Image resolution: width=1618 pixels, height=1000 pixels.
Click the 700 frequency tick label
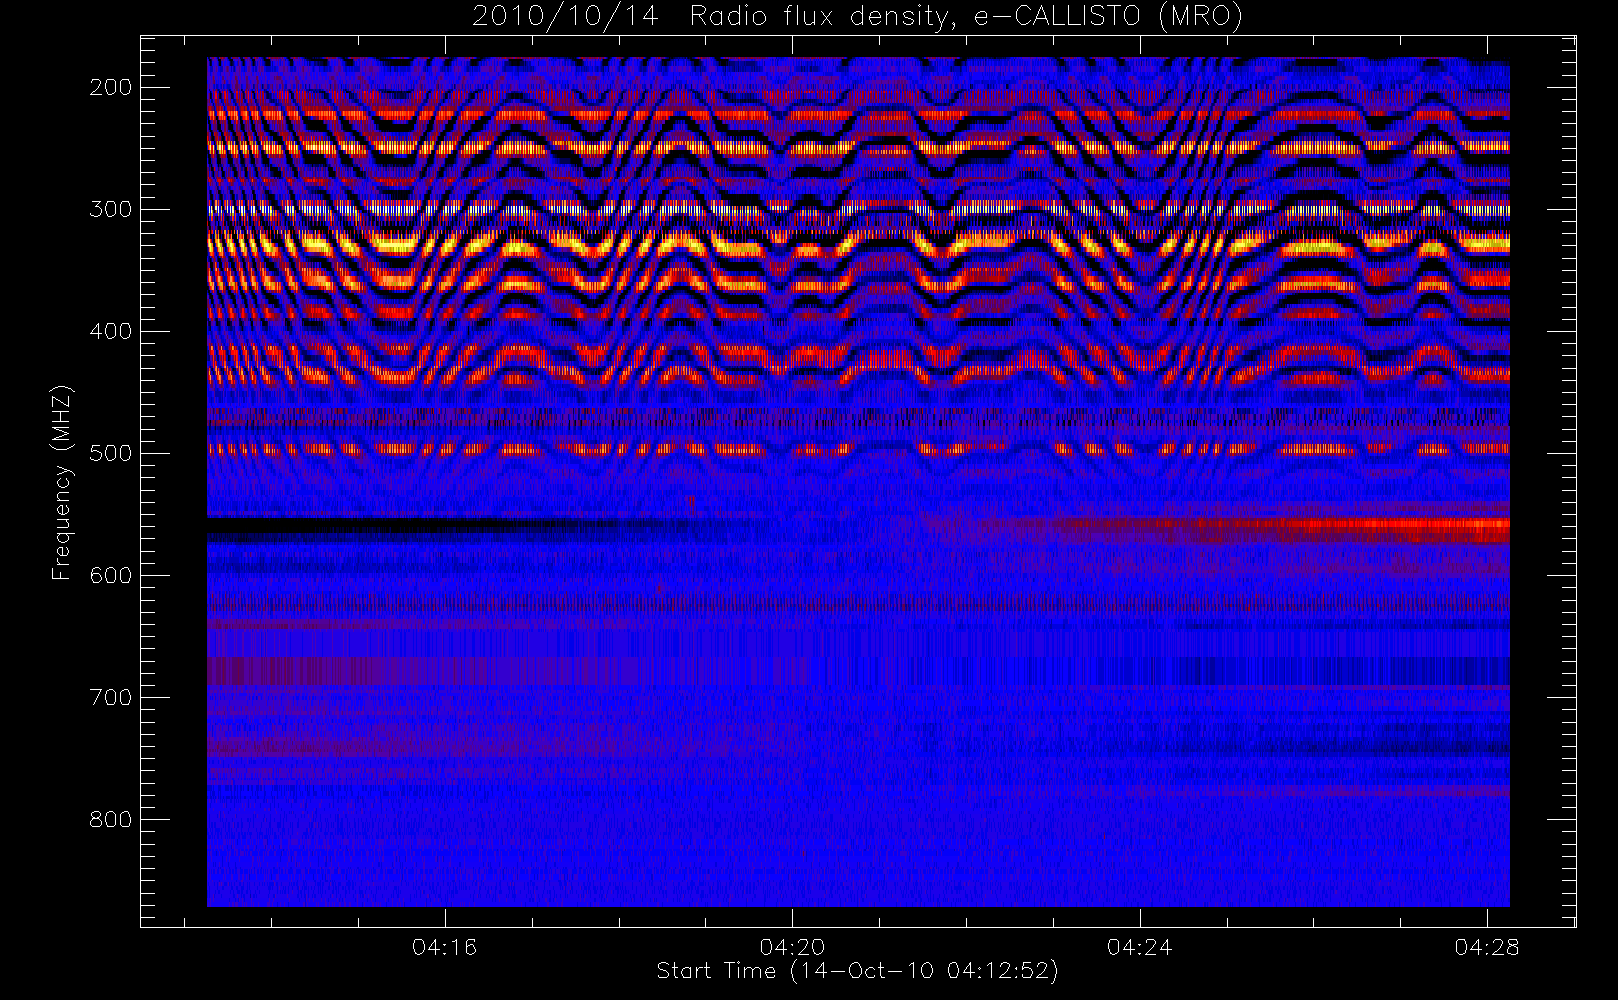tap(111, 697)
